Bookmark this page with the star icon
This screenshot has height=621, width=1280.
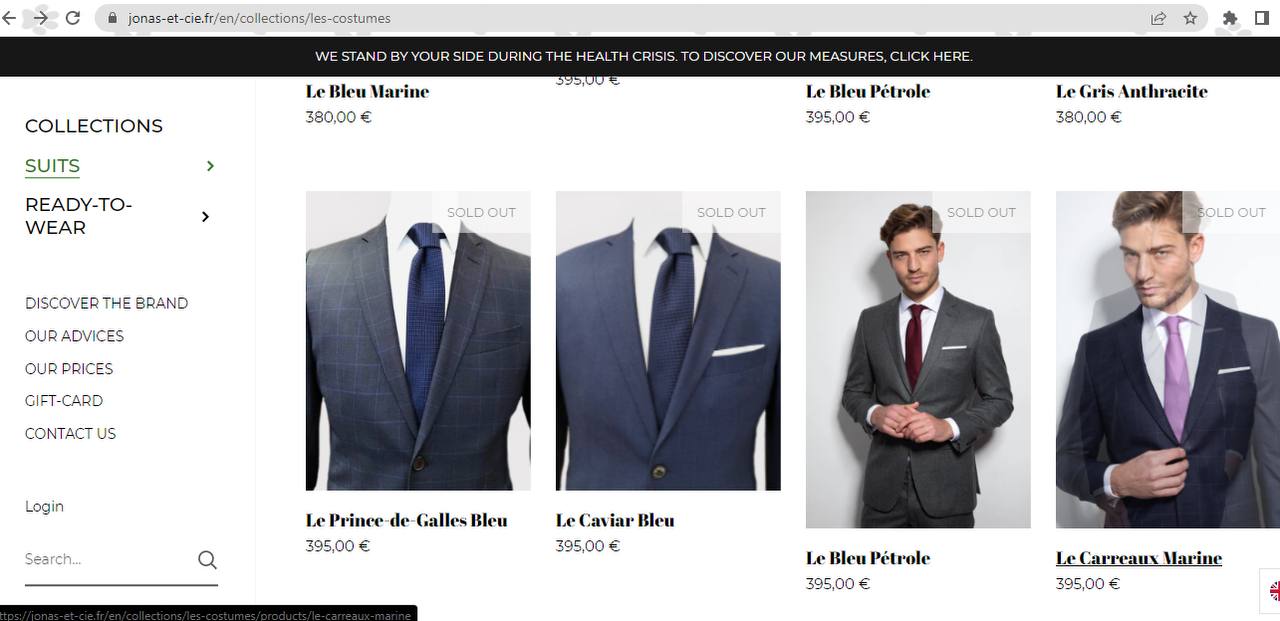tap(1190, 18)
